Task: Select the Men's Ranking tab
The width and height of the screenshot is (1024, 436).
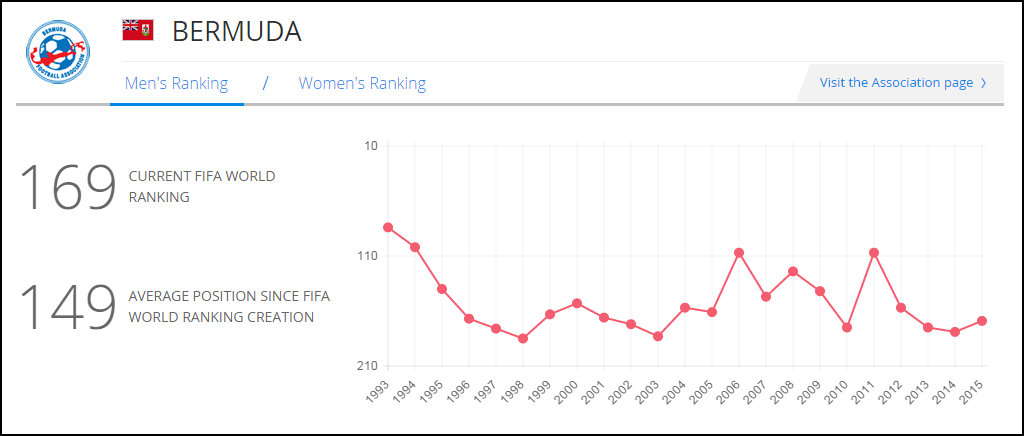Action: (176, 83)
